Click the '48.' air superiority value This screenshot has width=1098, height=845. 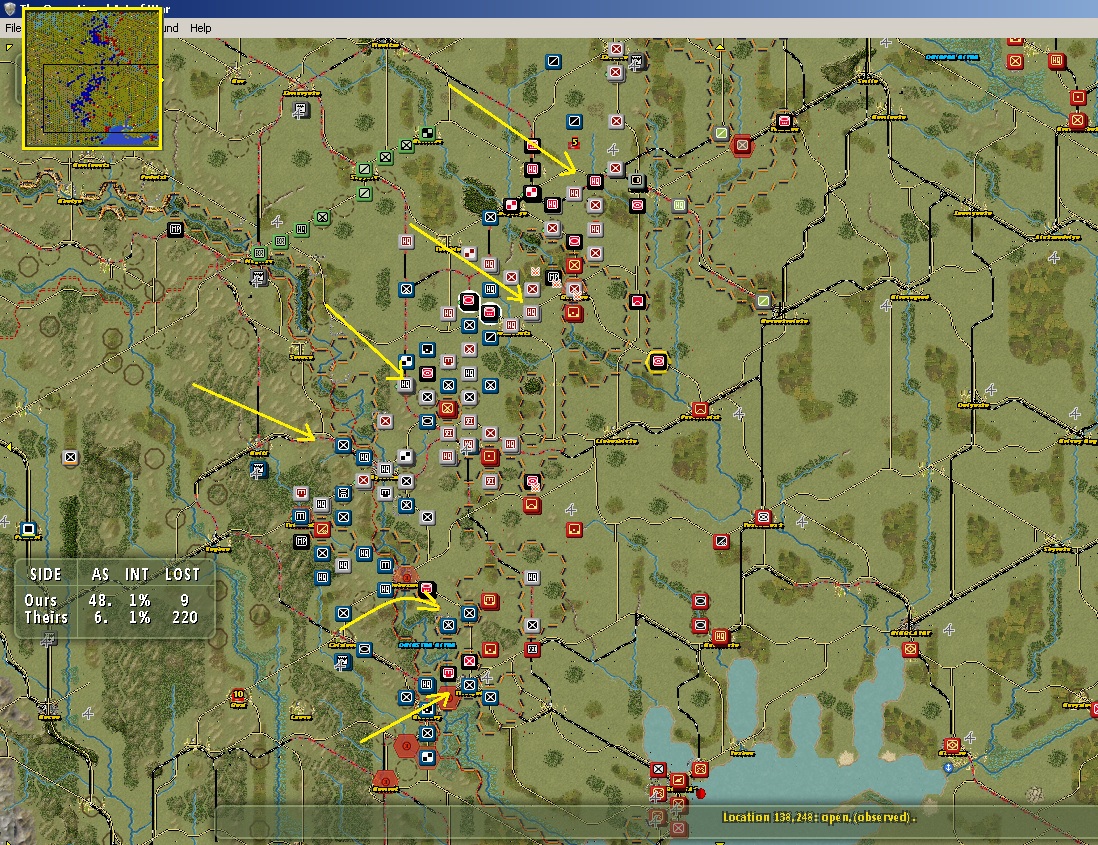click(x=100, y=600)
